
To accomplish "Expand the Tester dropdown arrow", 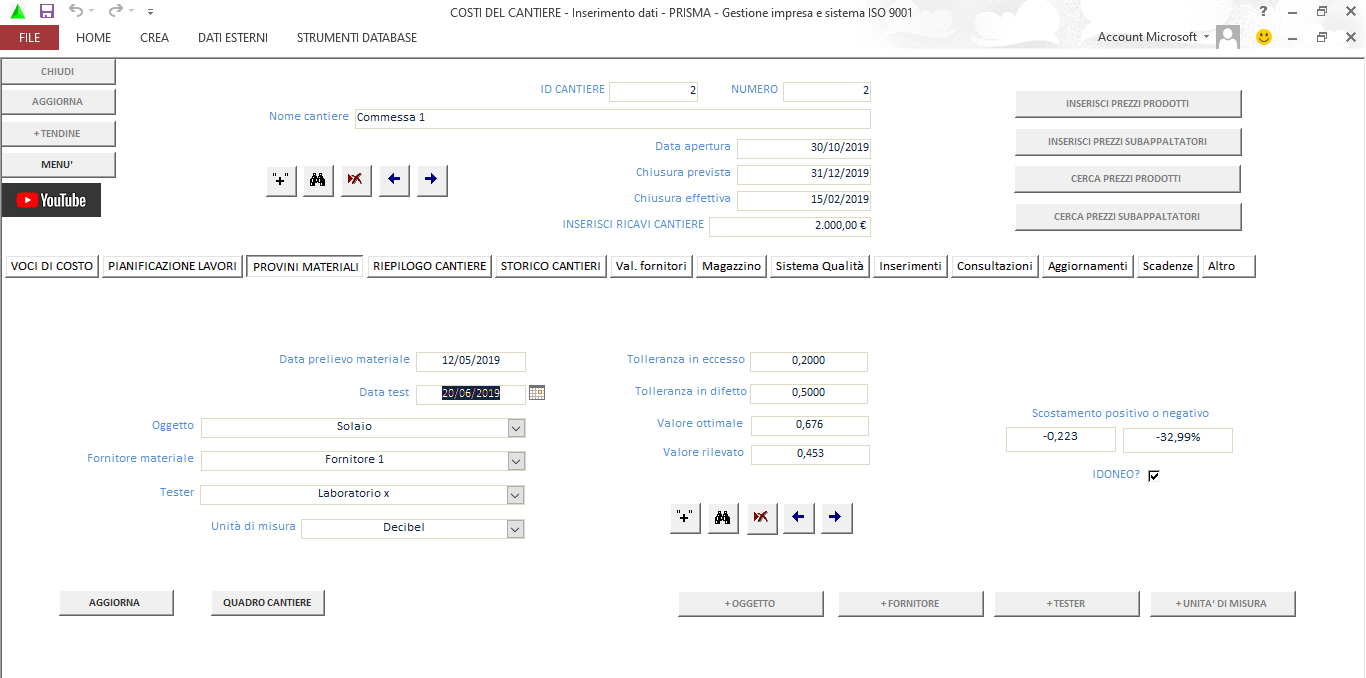I will click(x=516, y=495).
